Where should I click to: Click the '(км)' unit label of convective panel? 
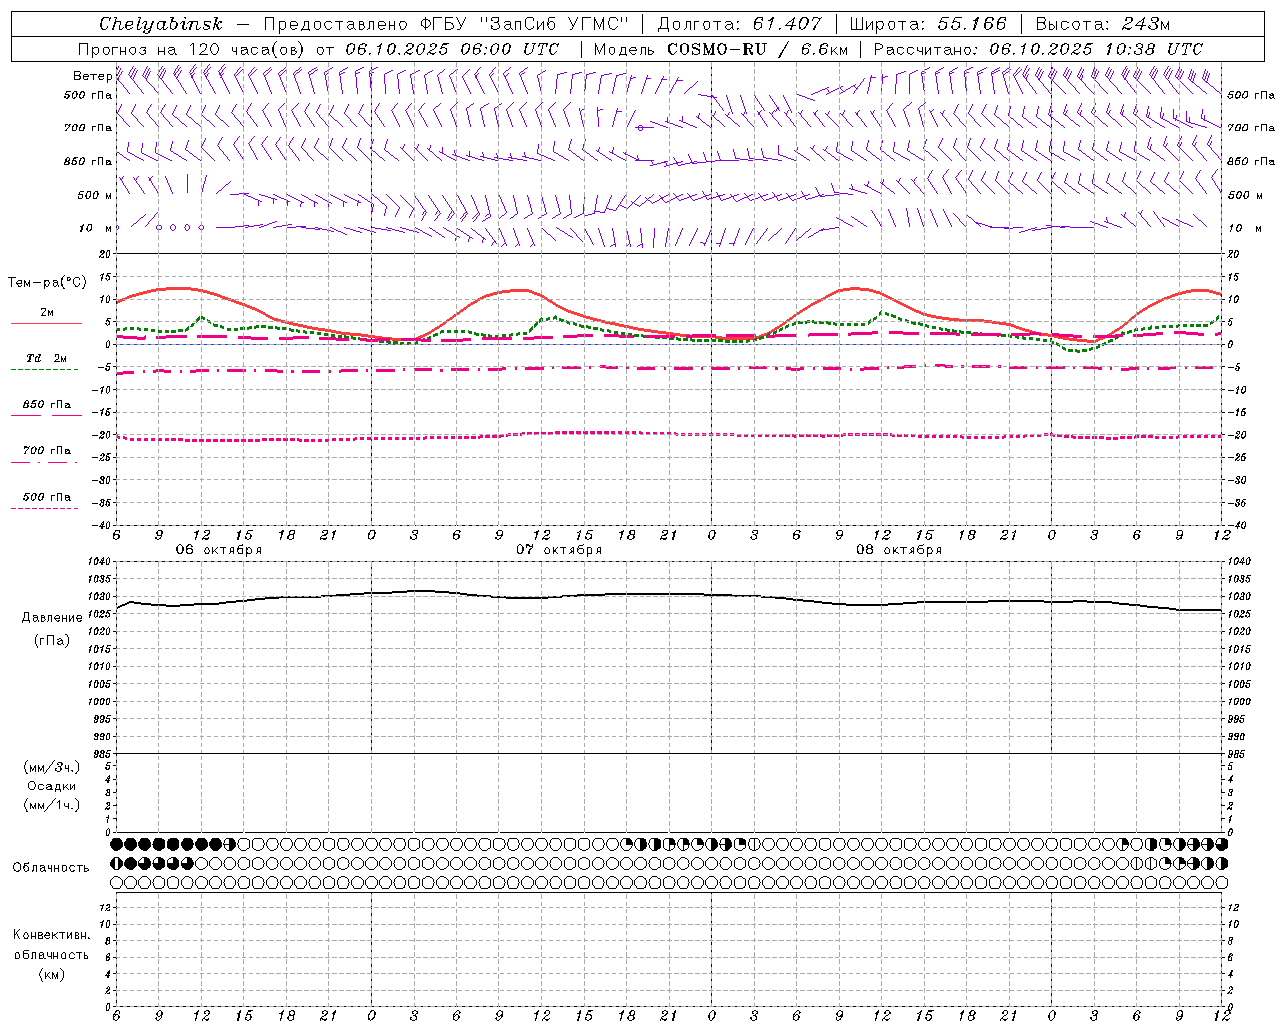point(51,974)
